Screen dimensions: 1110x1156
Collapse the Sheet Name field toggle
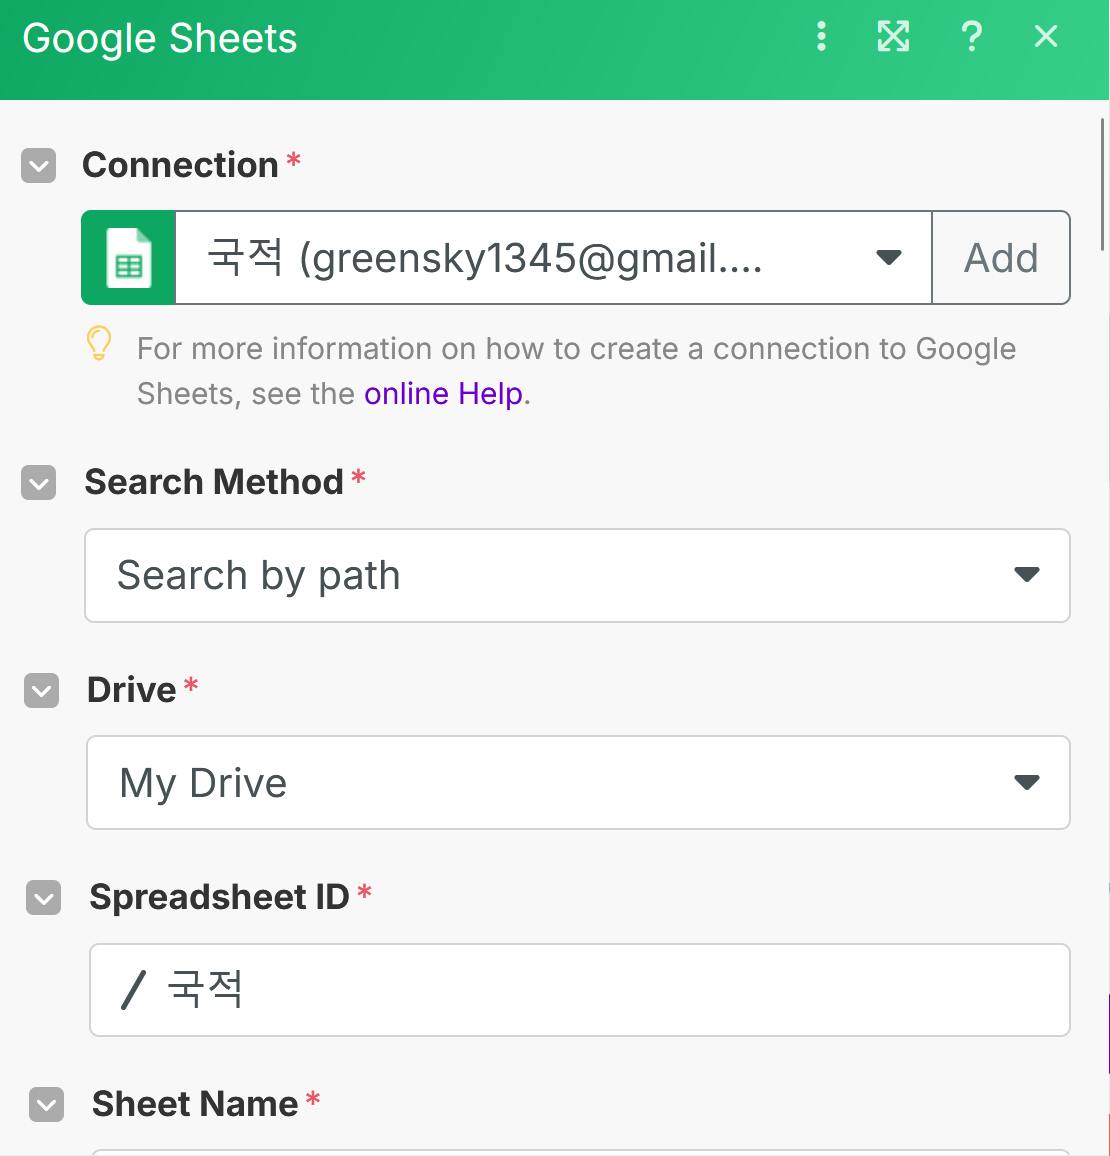tap(46, 1104)
